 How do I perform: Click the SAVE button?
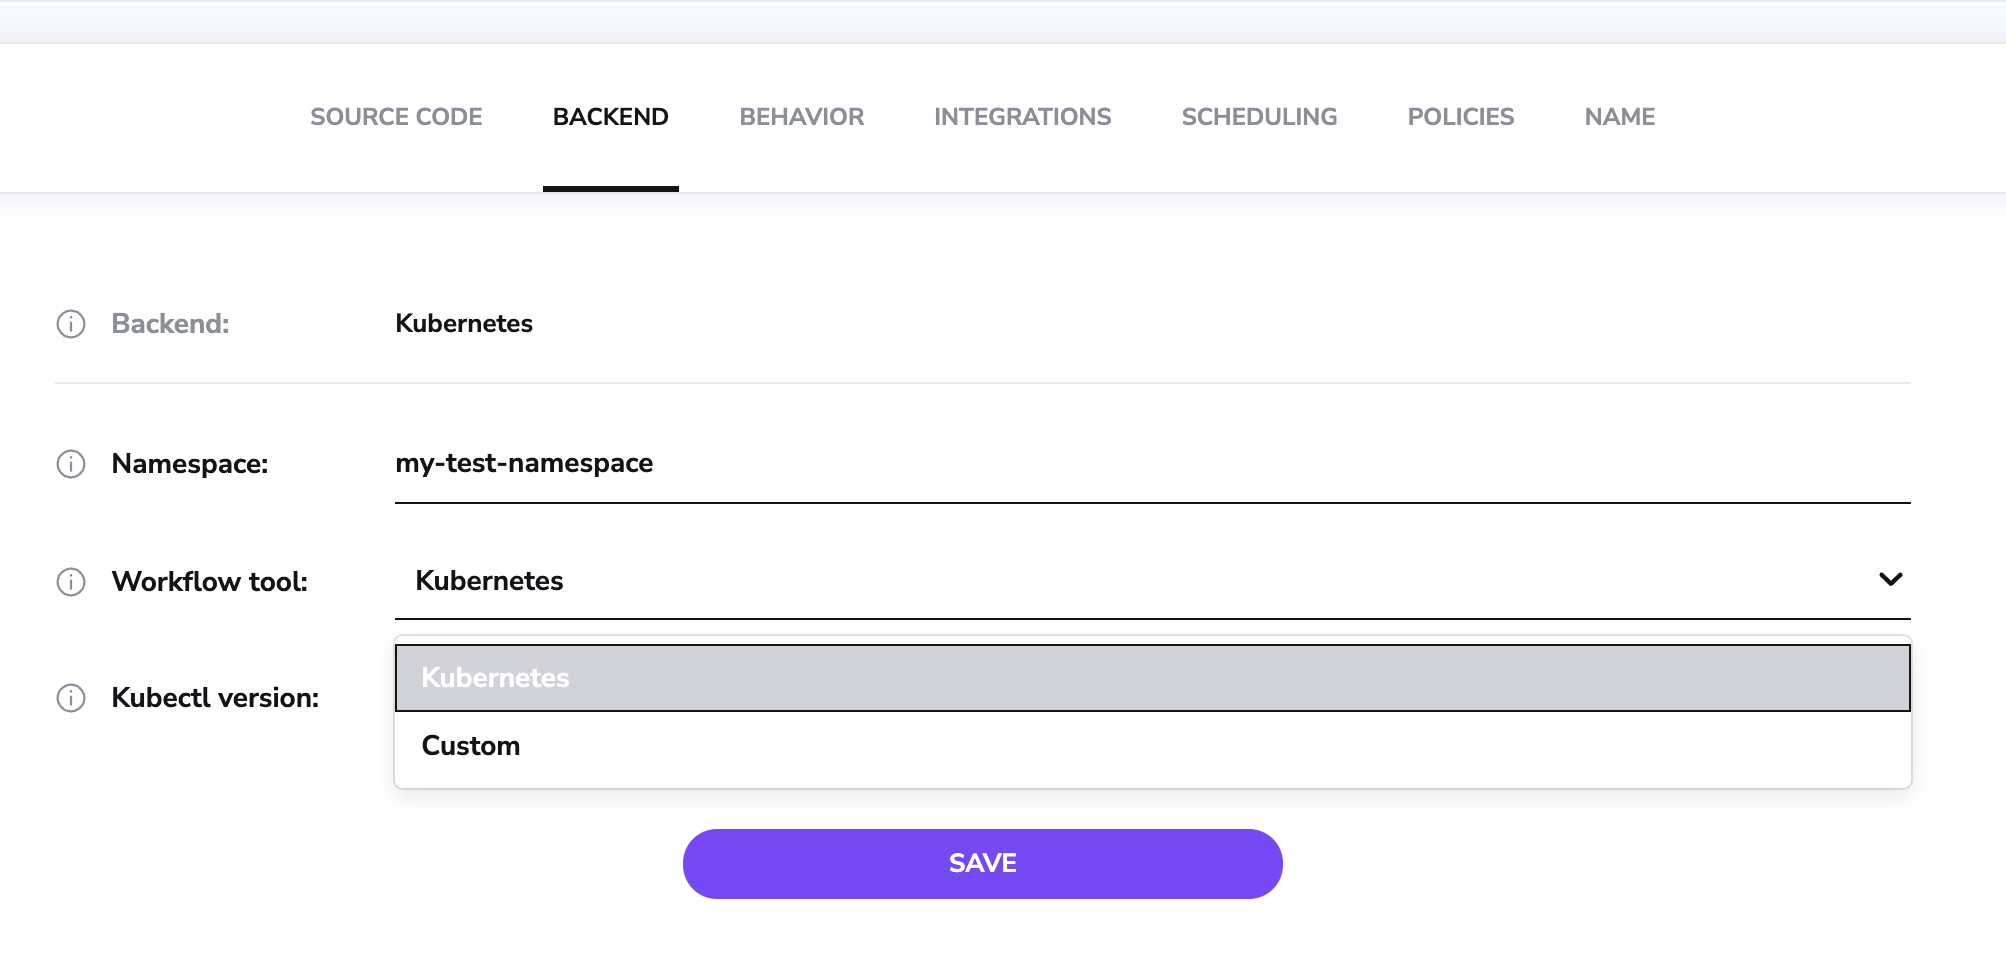pos(982,863)
